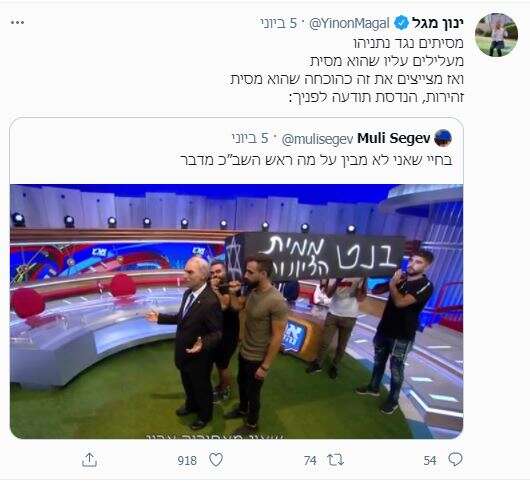Click the blue verified badge

401,23
